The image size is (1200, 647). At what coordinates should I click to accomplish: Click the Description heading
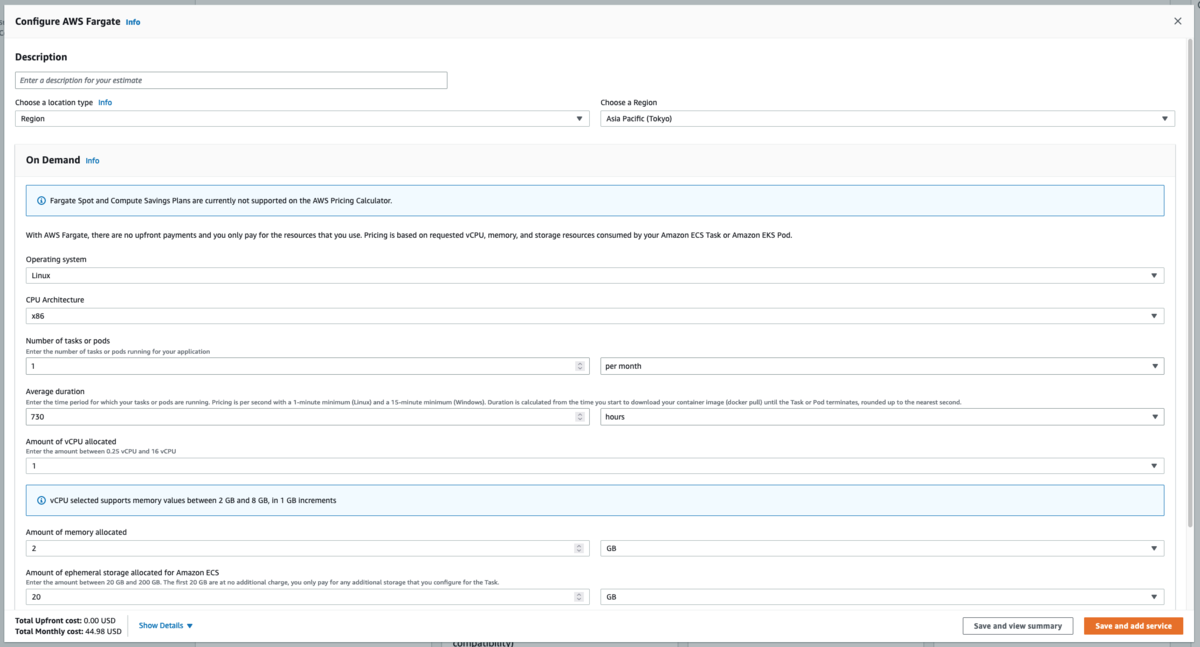tap(41, 57)
